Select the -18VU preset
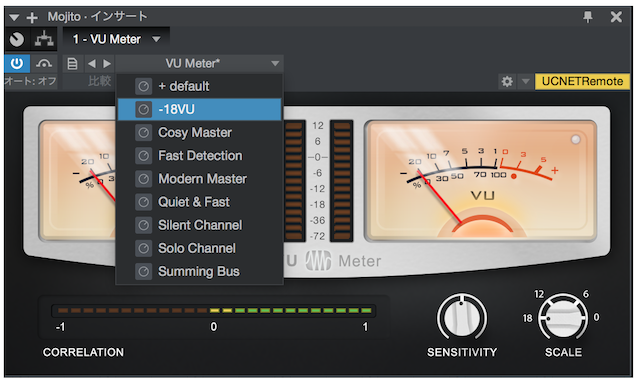The image size is (640, 382). 200,109
